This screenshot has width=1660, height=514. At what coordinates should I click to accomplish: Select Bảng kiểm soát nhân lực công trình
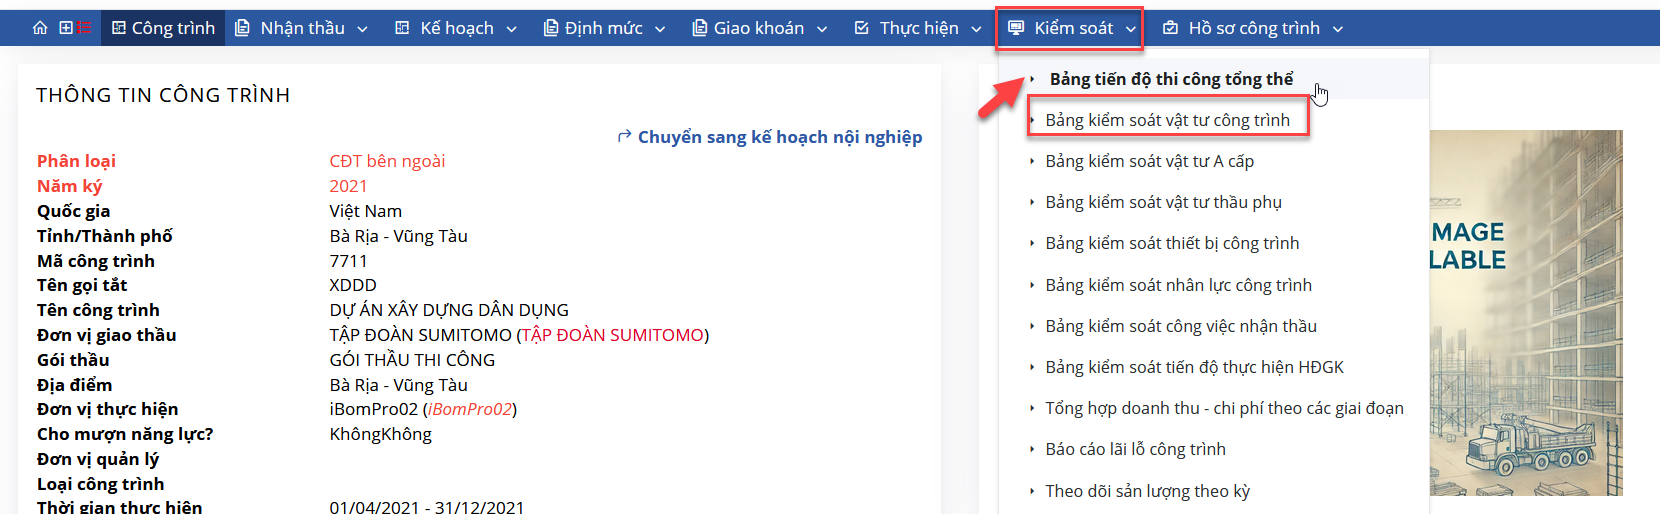tap(1178, 285)
